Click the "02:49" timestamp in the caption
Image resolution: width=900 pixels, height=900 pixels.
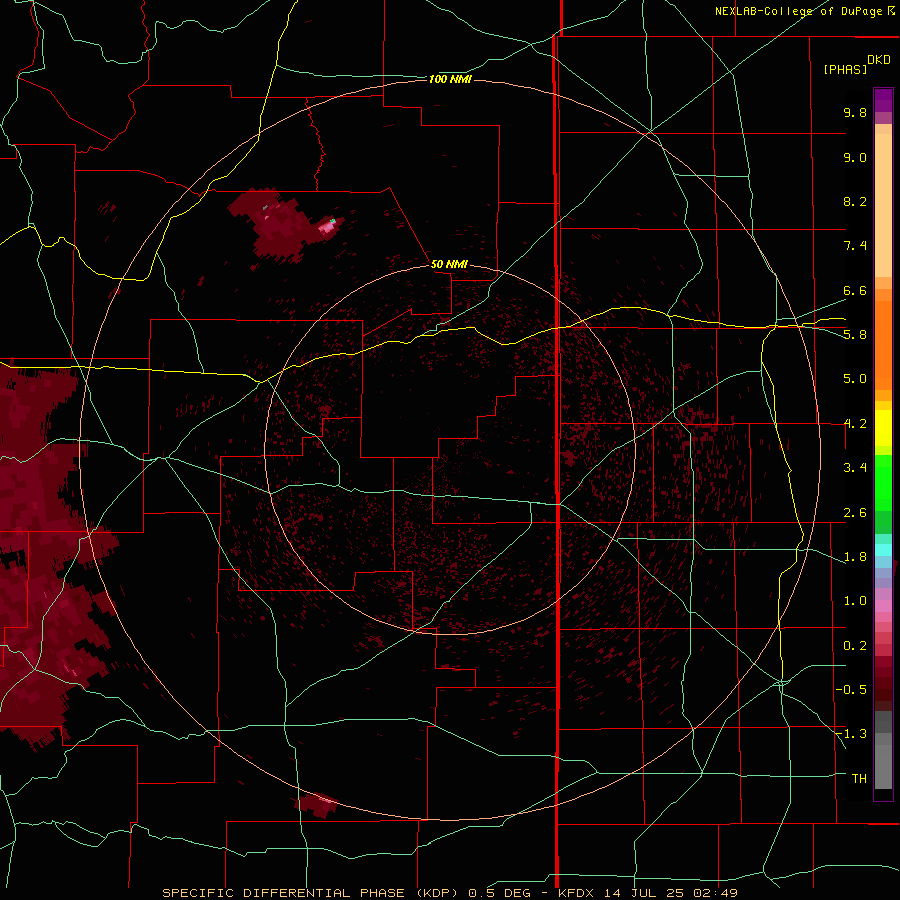[716, 893]
